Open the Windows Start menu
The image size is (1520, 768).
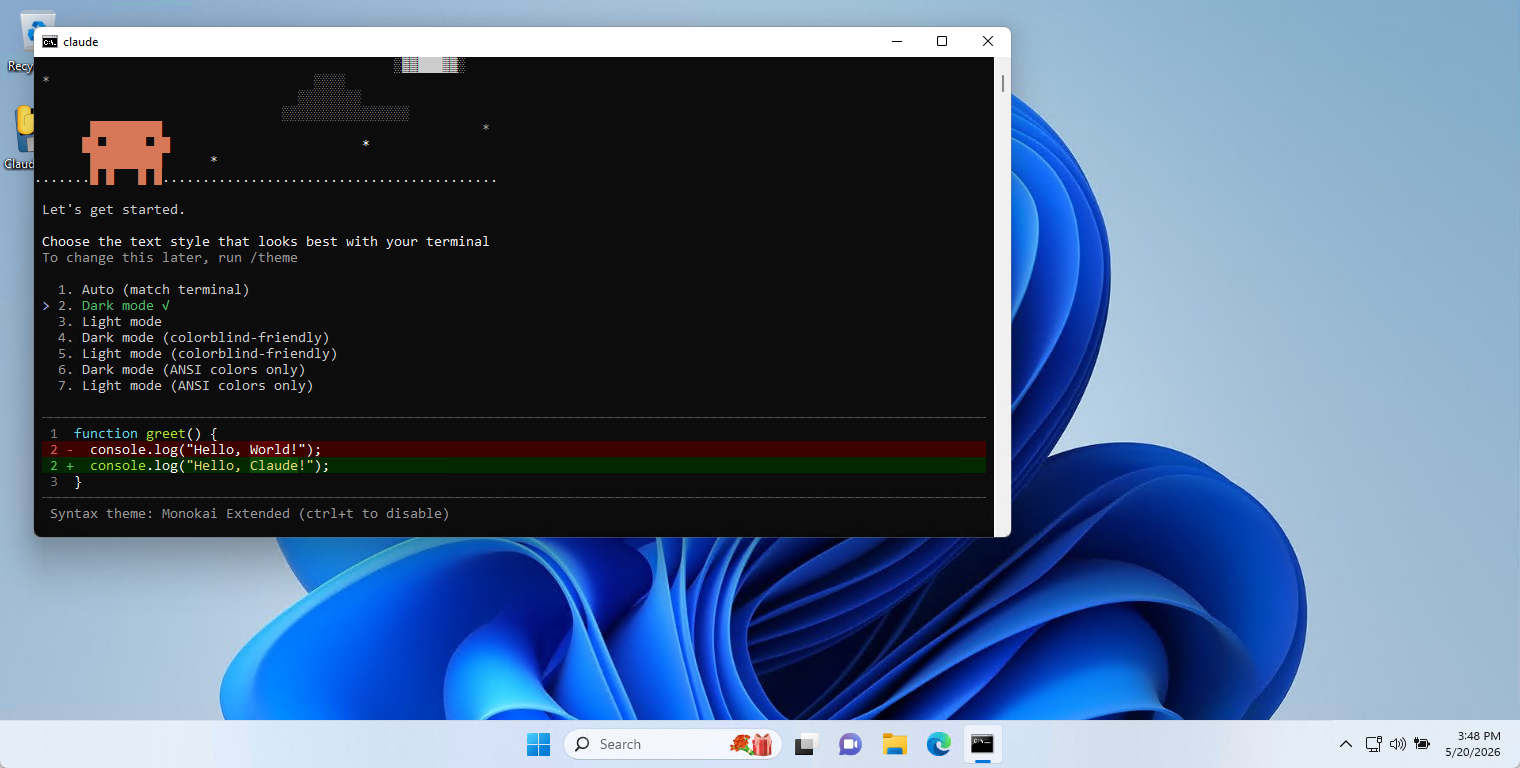(x=538, y=744)
